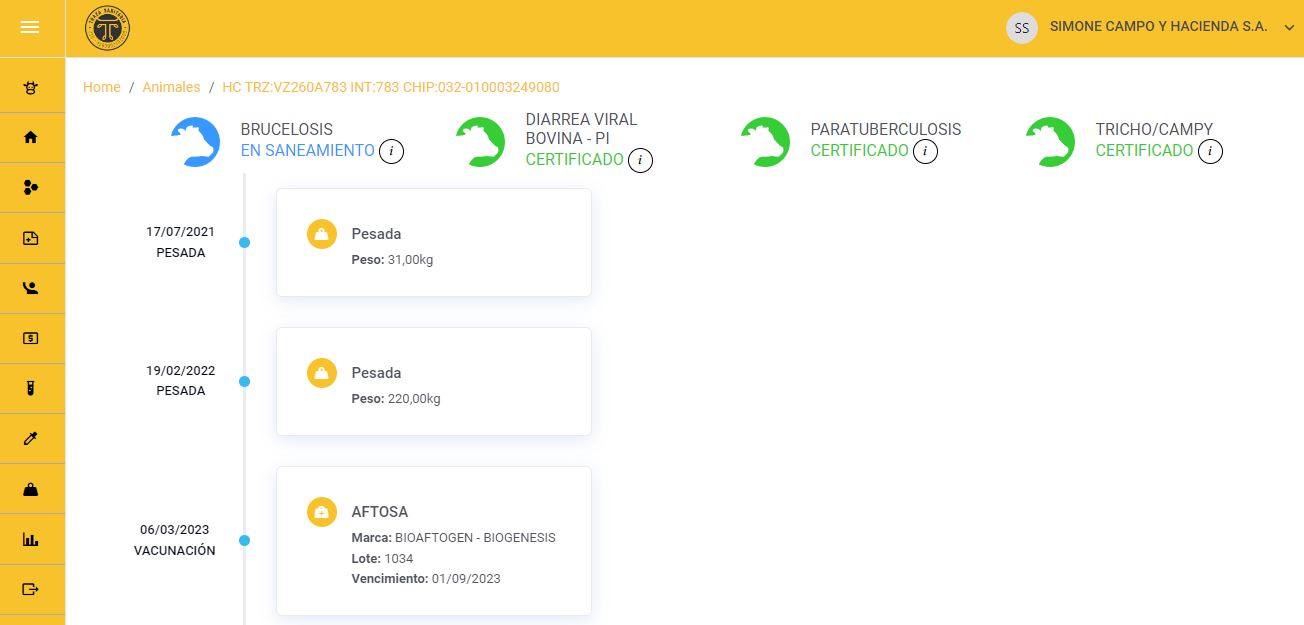
Task: Click the Home breadcrumb link
Action: [x=102, y=87]
